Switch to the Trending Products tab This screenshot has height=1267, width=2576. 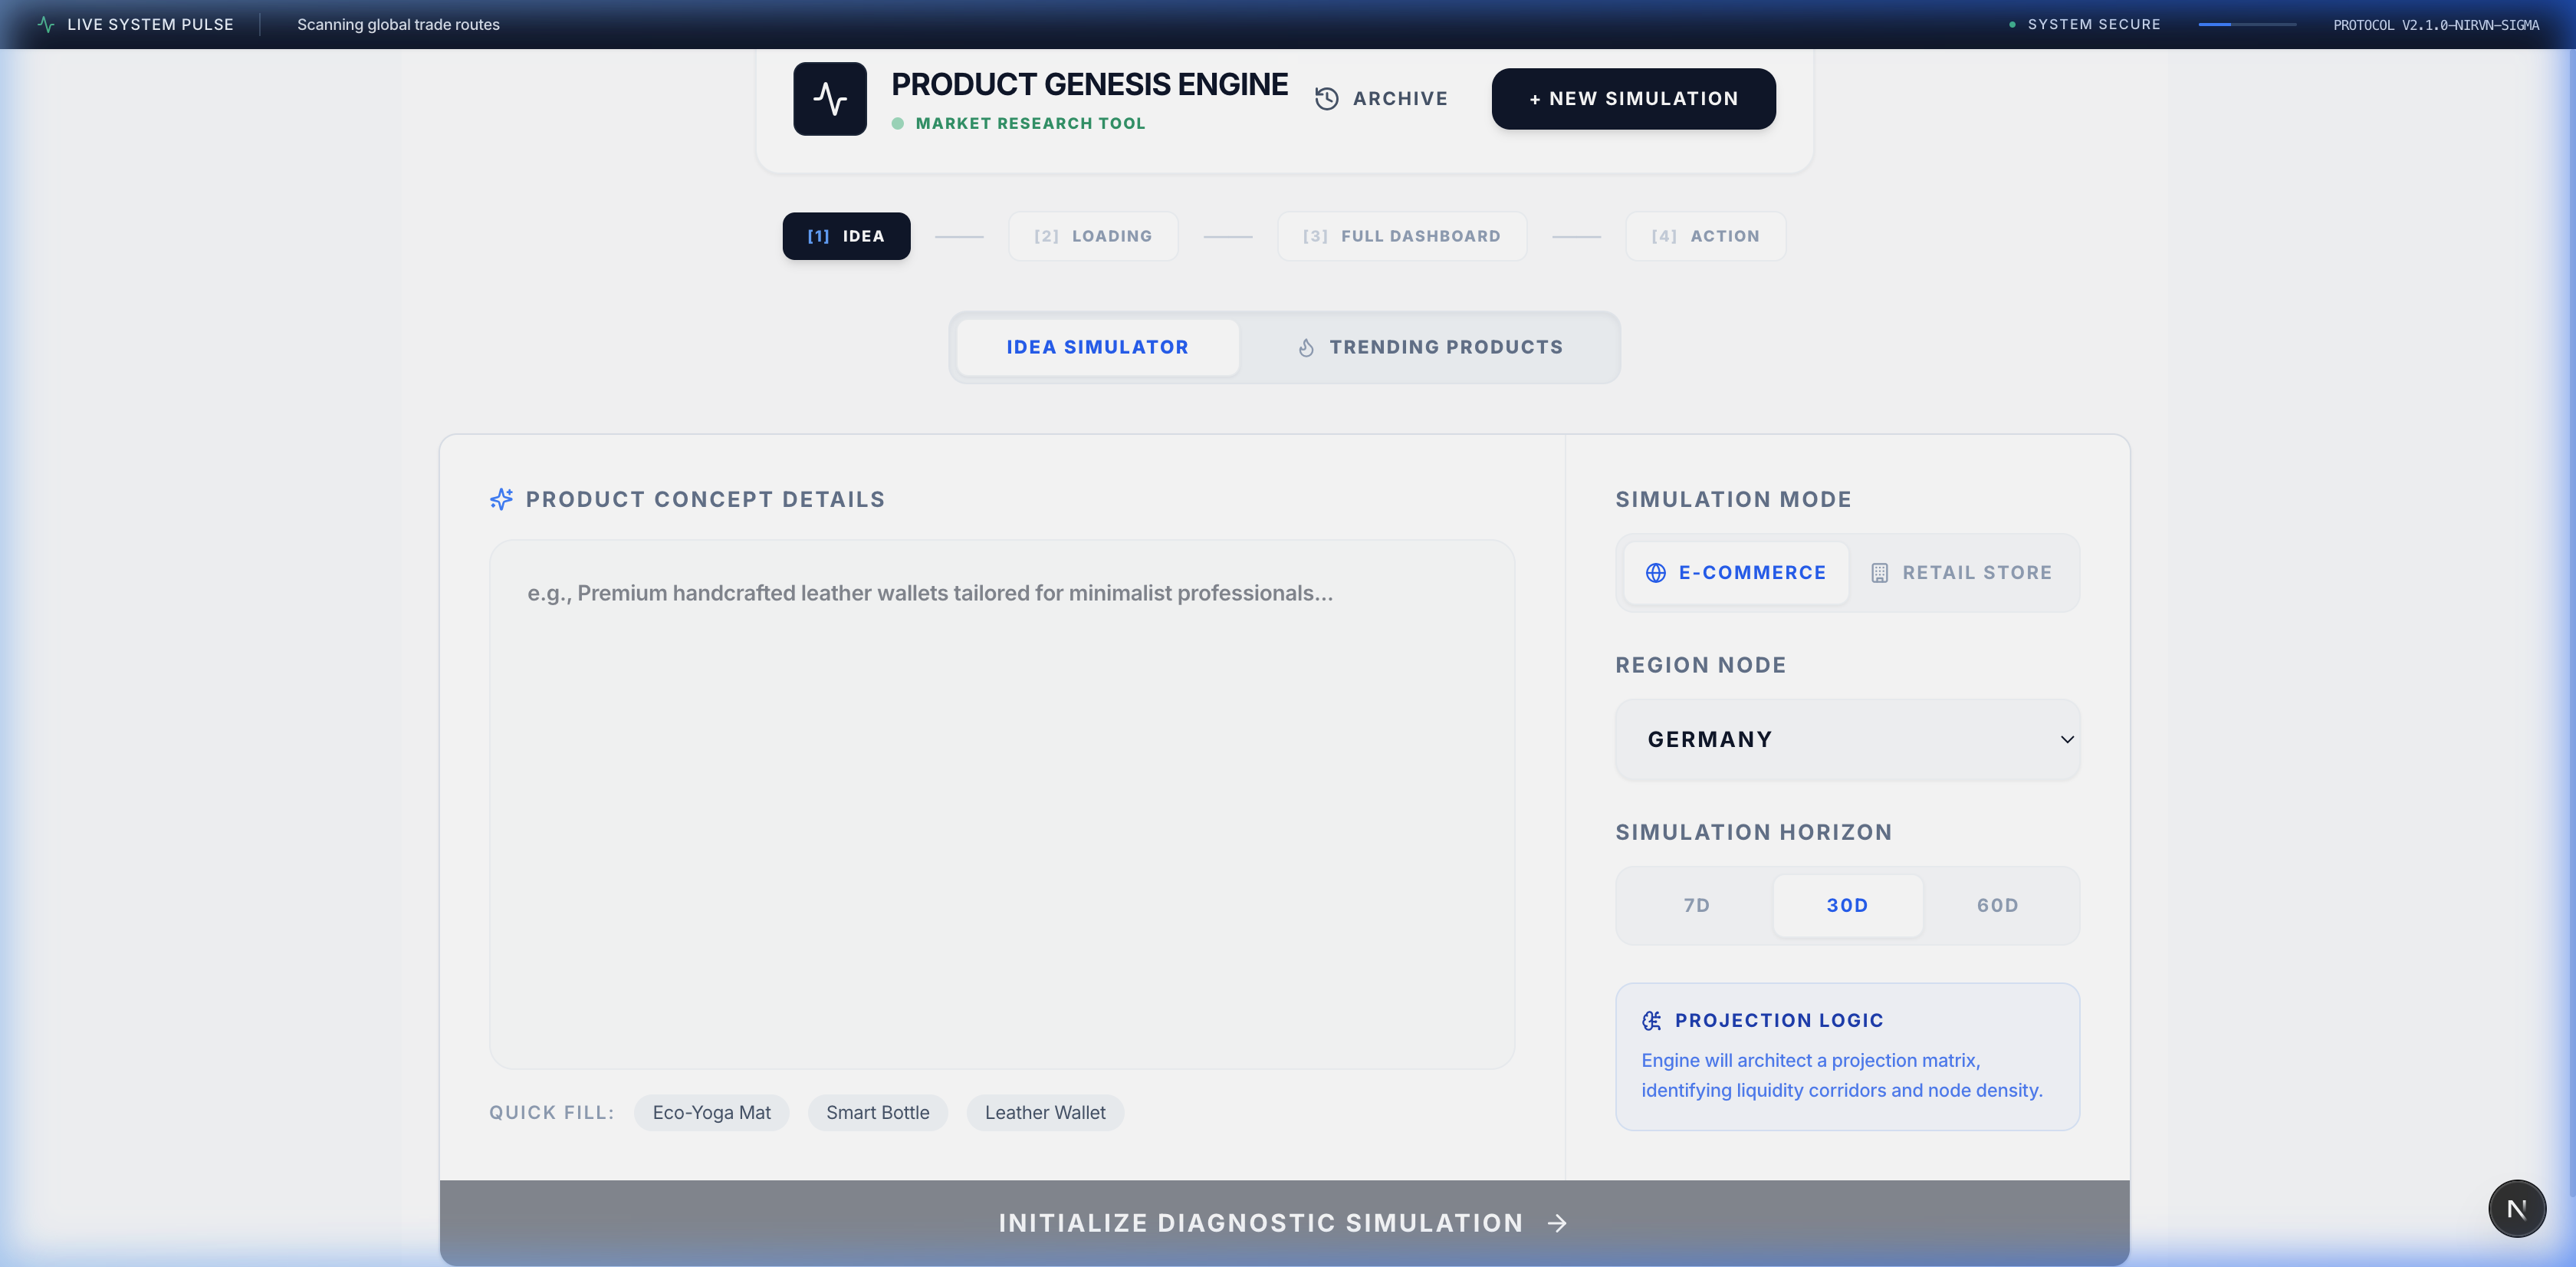click(x=1429, y=347)
